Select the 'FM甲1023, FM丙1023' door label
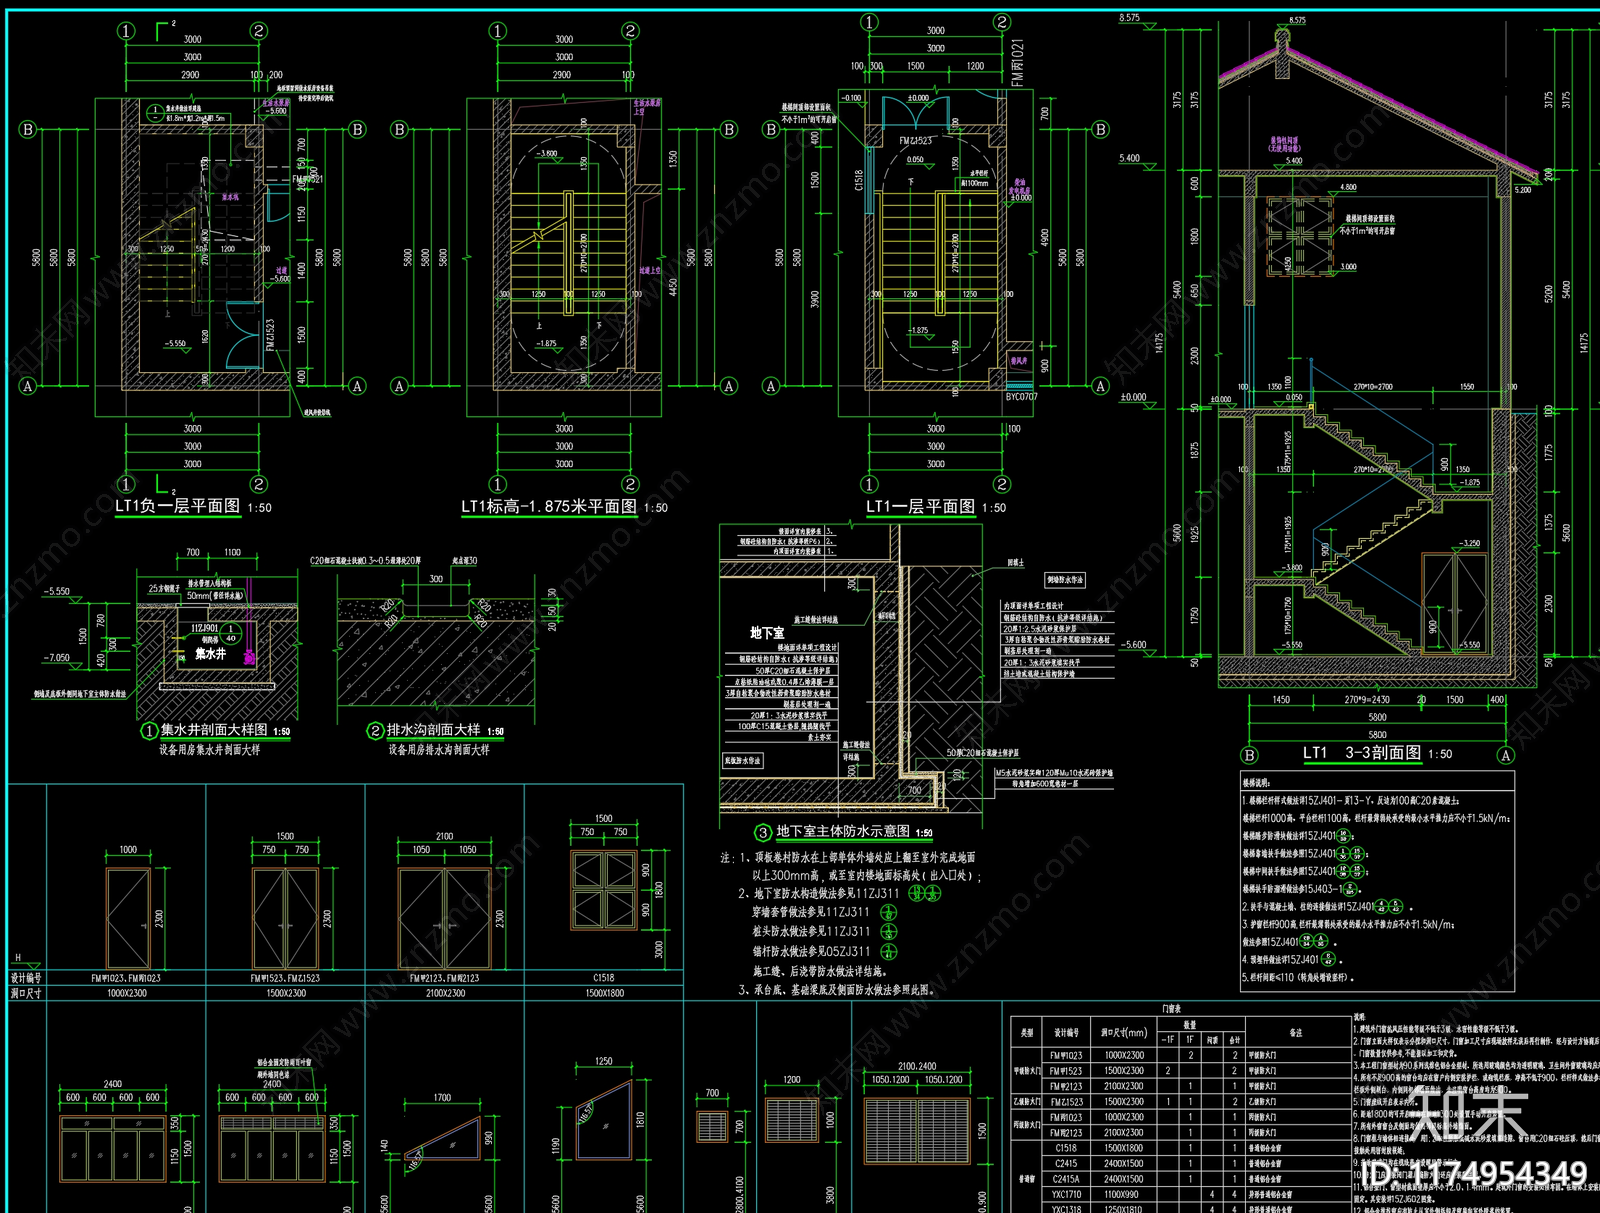The height and width of the screenshot is (1213, 1600). tap(126, 978)
